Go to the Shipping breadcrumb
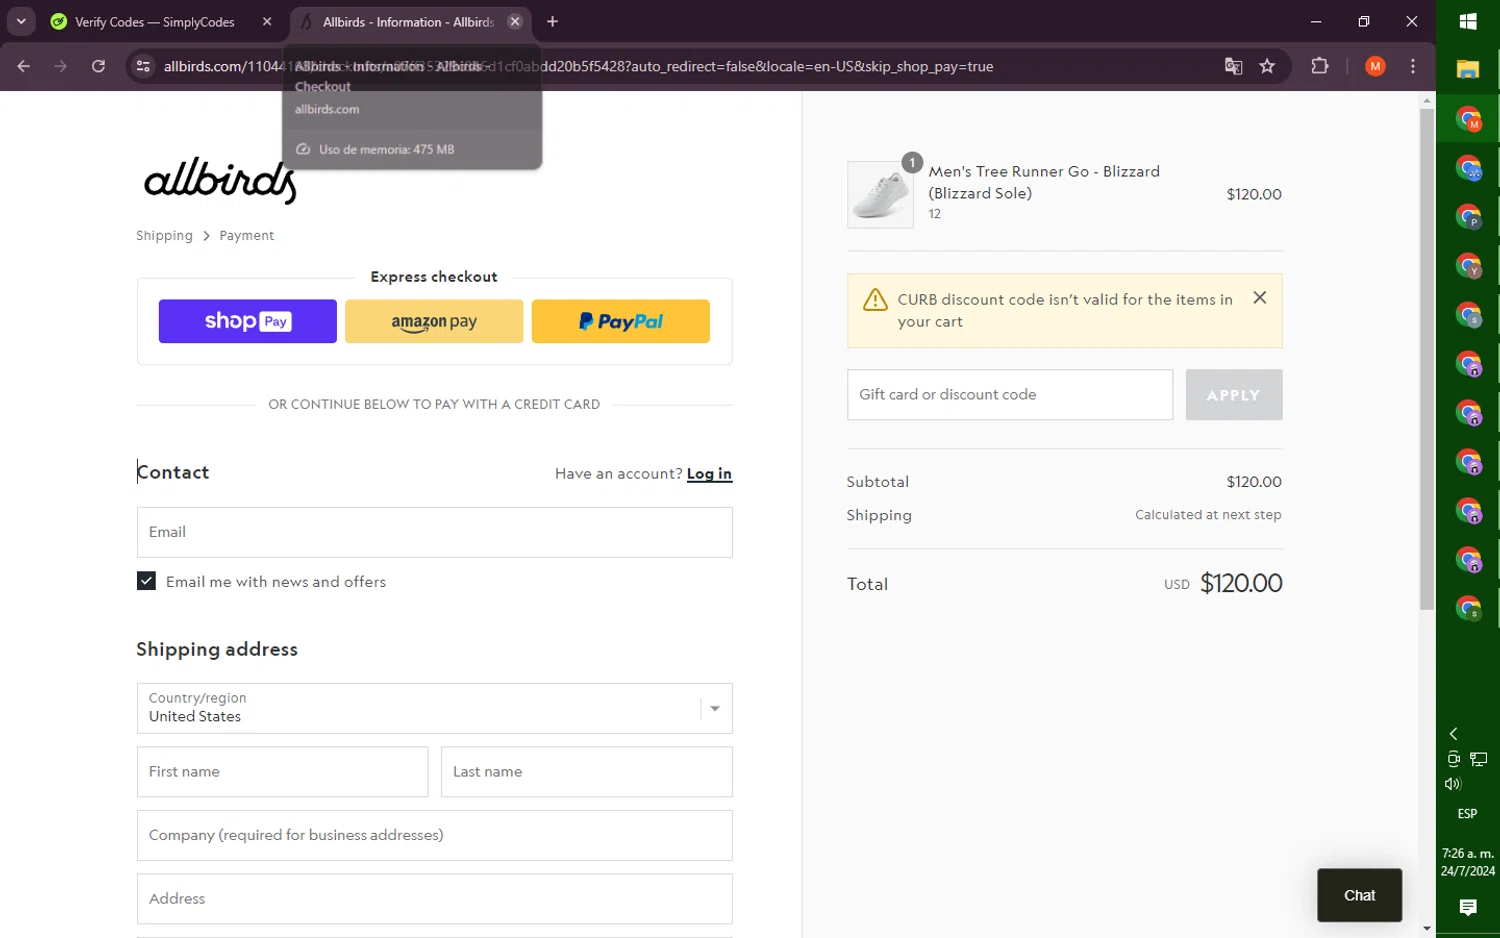 (x=164, y=236)
